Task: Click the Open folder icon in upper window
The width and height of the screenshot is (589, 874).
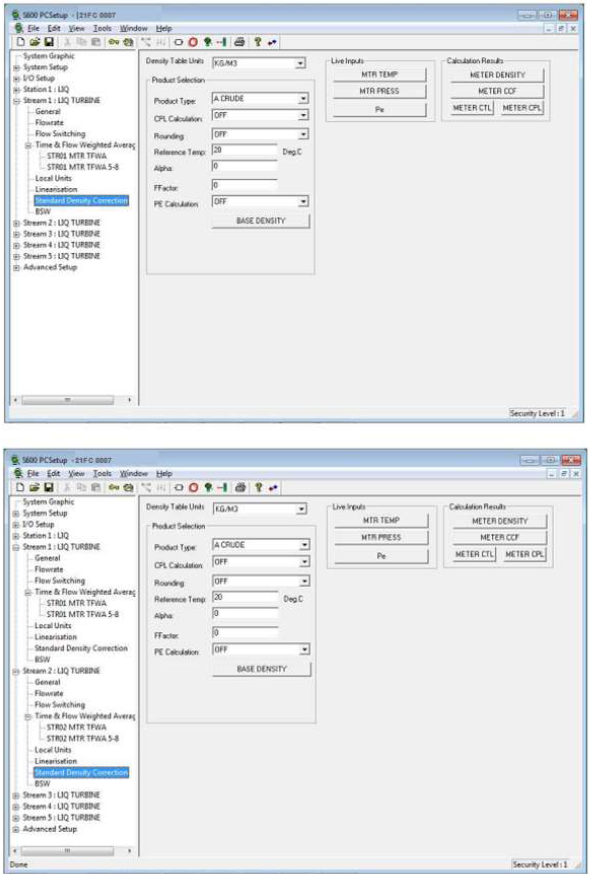Action: [x=35, y=42]
